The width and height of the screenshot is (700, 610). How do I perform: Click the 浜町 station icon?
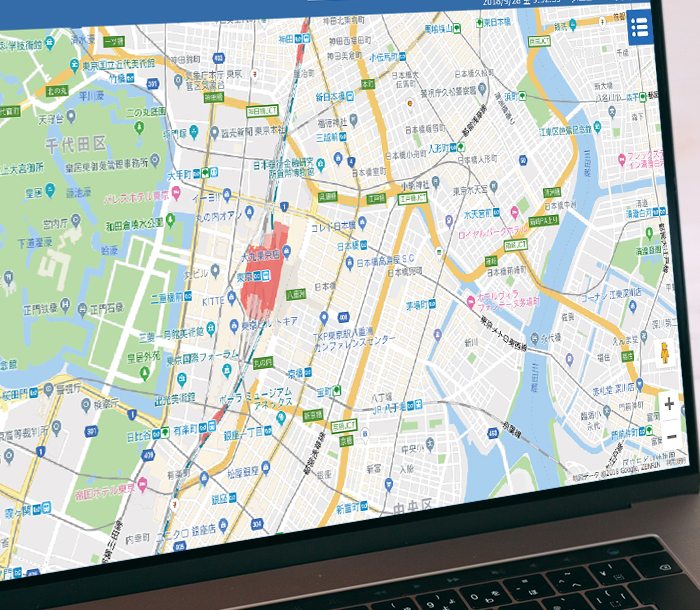[522, 96]
